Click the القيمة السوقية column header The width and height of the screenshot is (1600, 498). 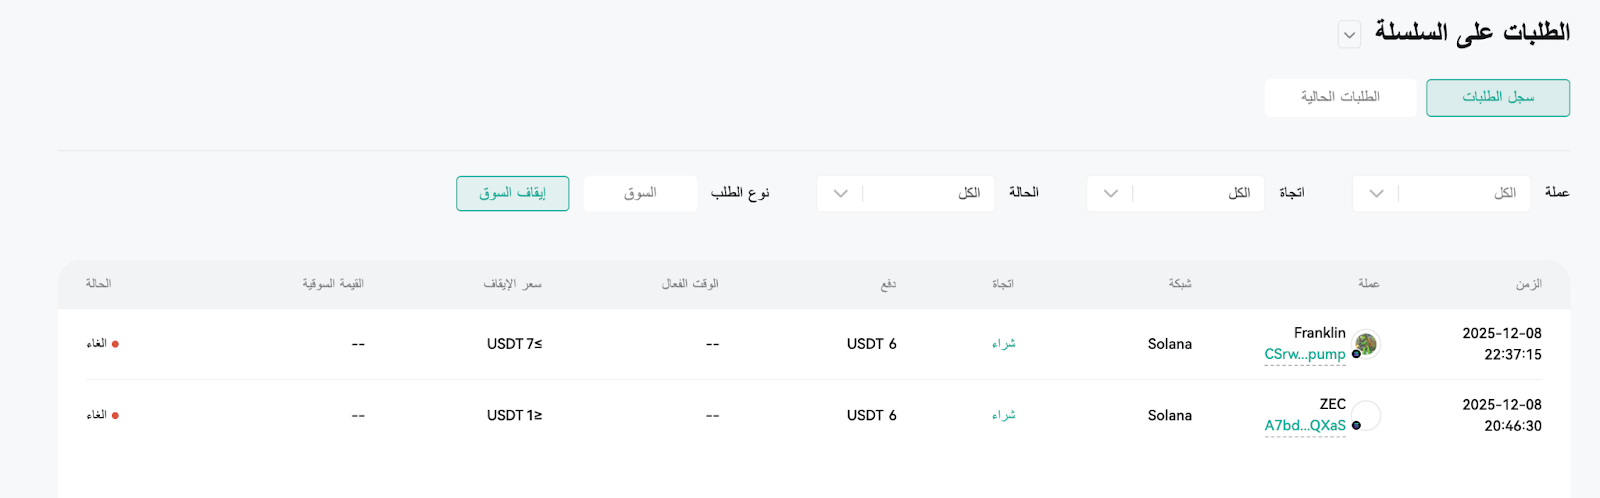[333, 284]
